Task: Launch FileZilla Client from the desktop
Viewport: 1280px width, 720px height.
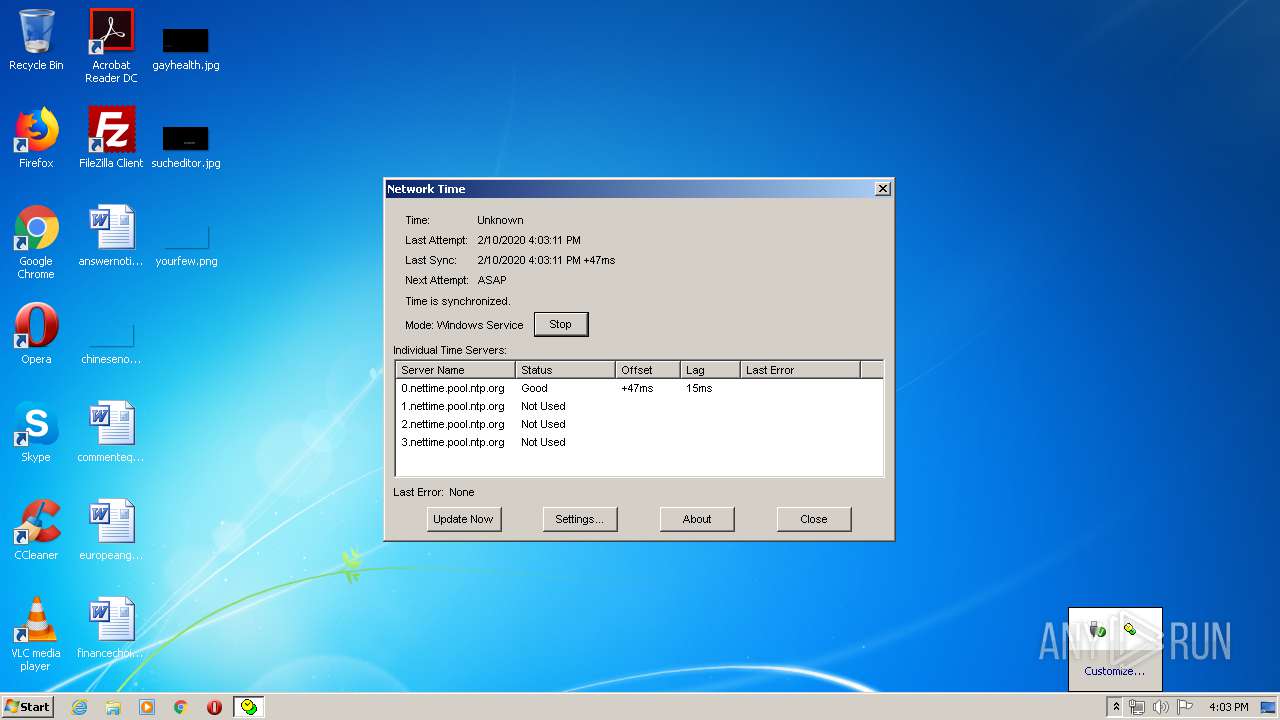Action: coord(111,138)
